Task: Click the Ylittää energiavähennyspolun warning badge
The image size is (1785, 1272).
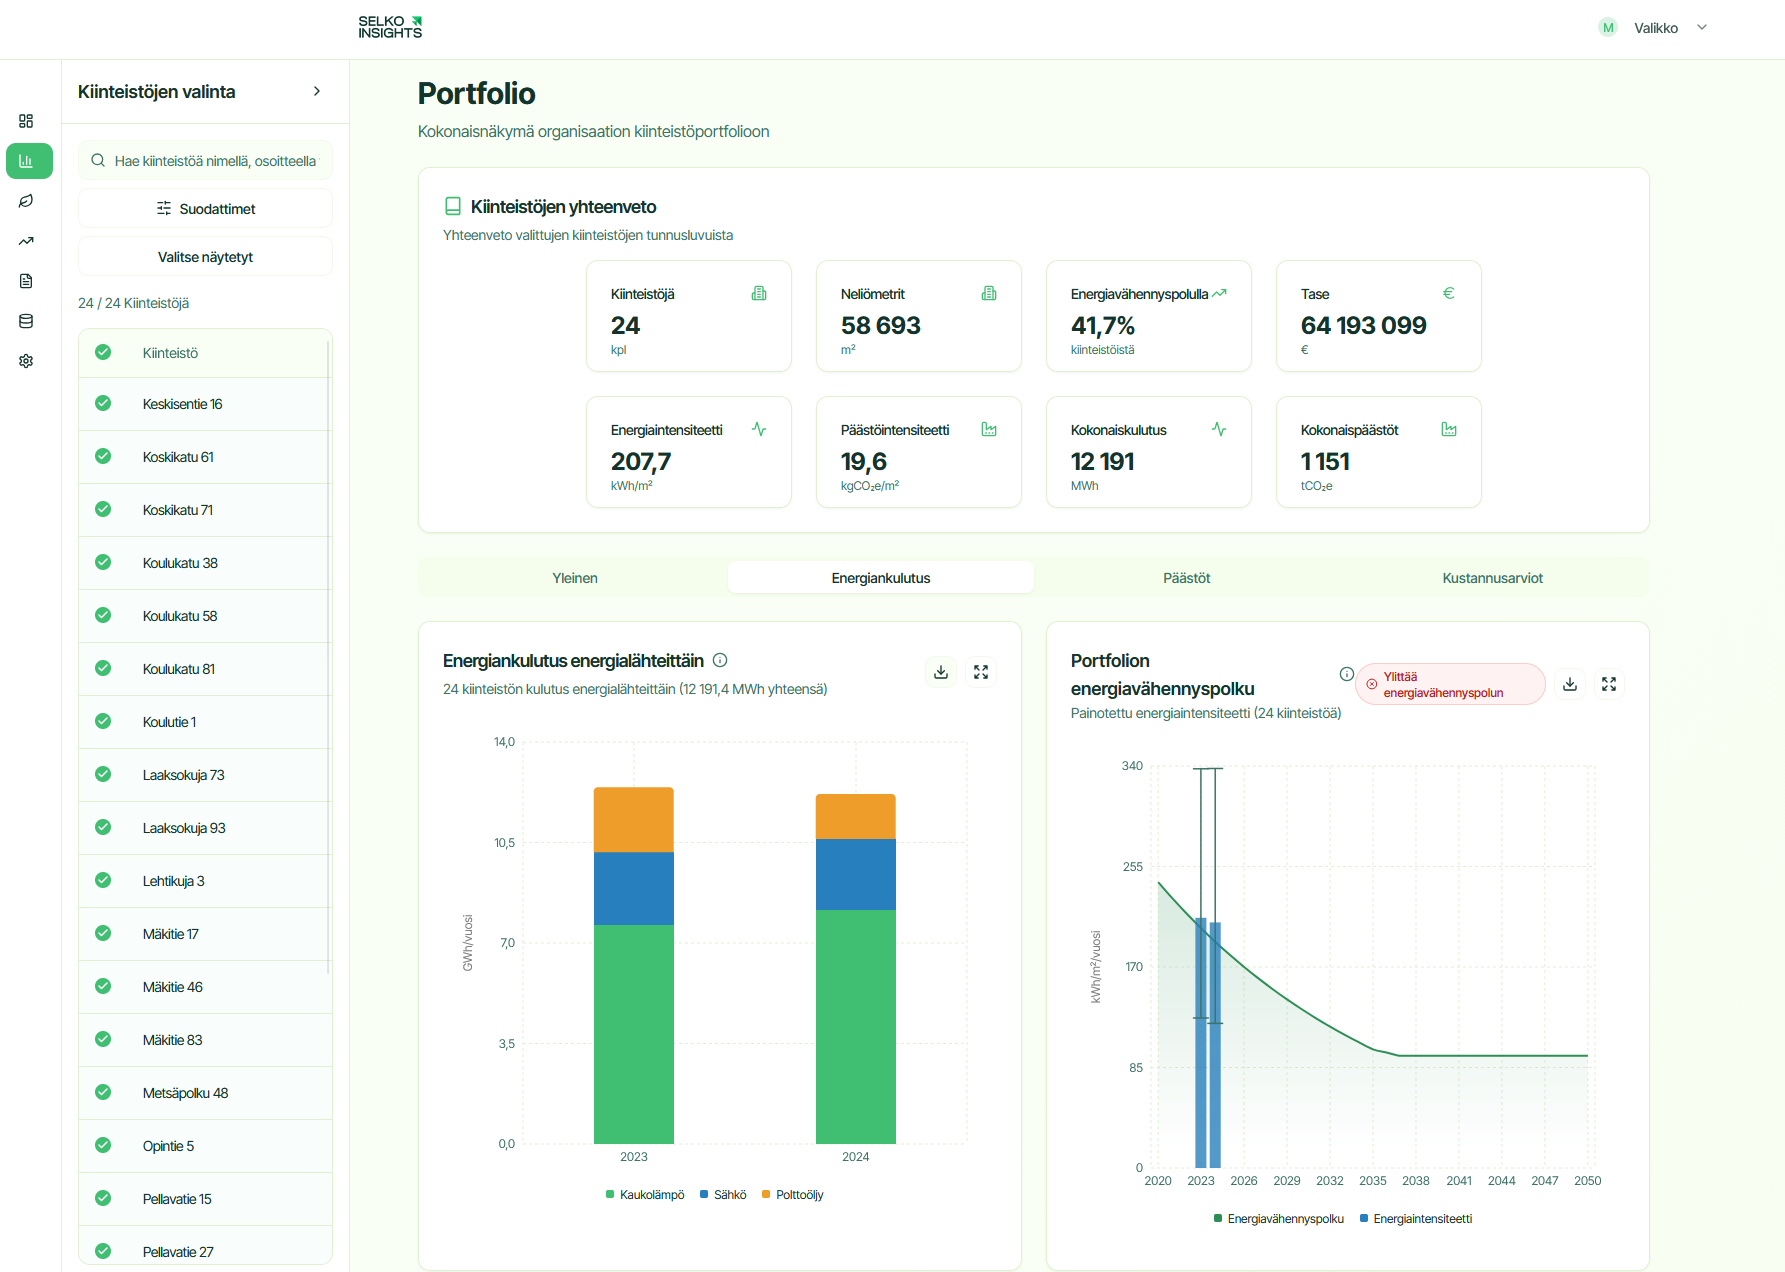Action: tap(1449, 684)
